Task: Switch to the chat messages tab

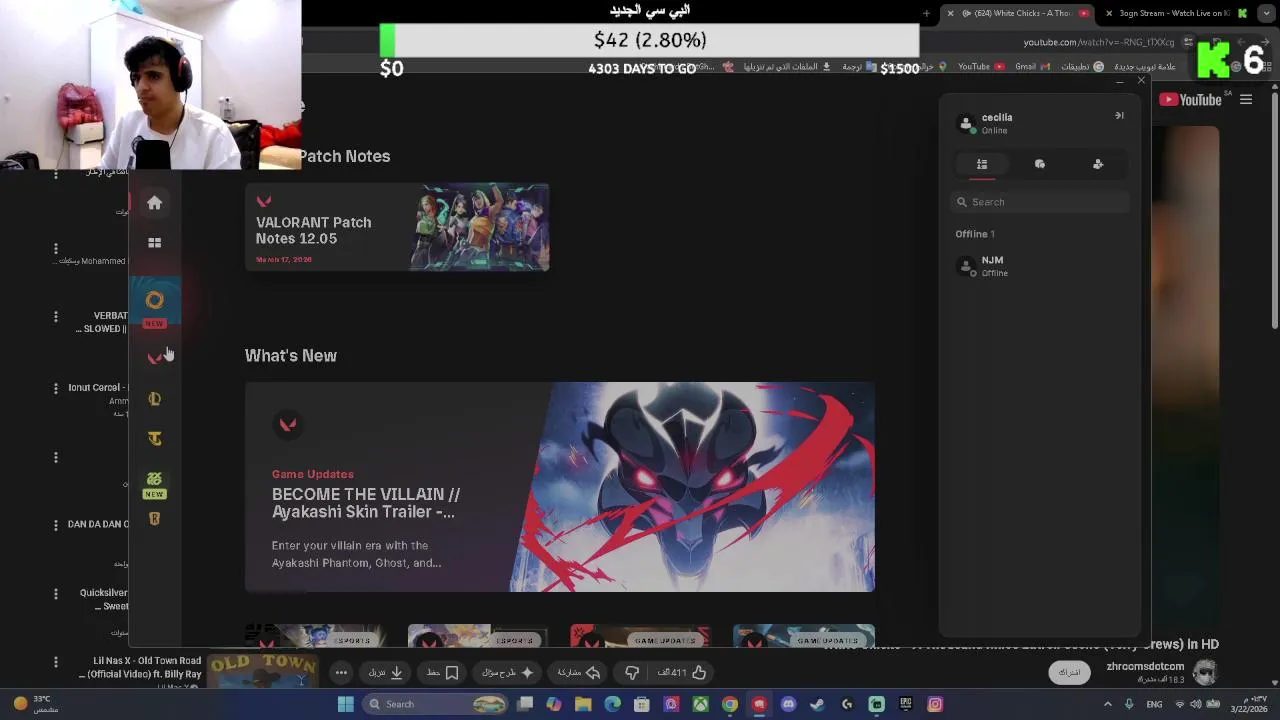Action: [1040, 164]
